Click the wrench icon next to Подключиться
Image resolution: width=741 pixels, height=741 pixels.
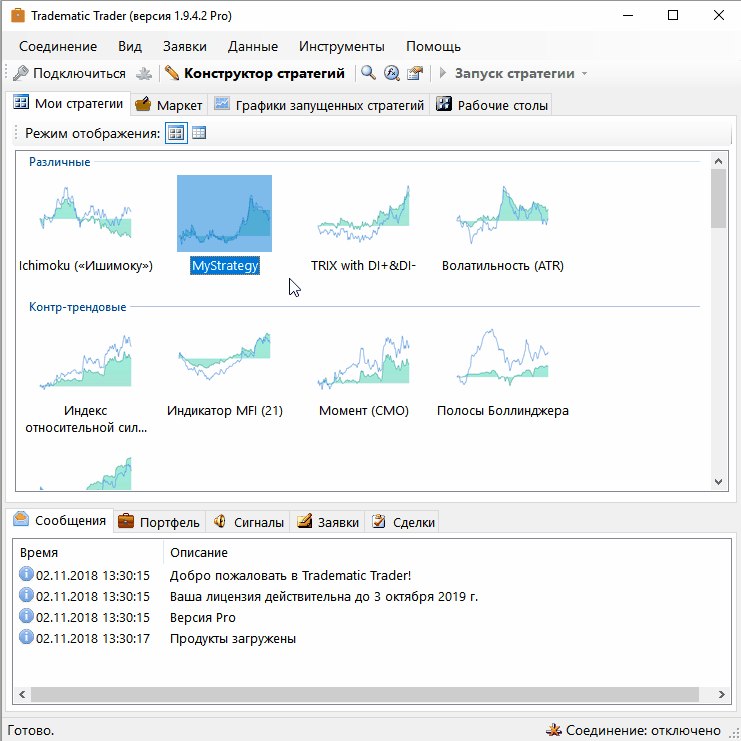21,73
